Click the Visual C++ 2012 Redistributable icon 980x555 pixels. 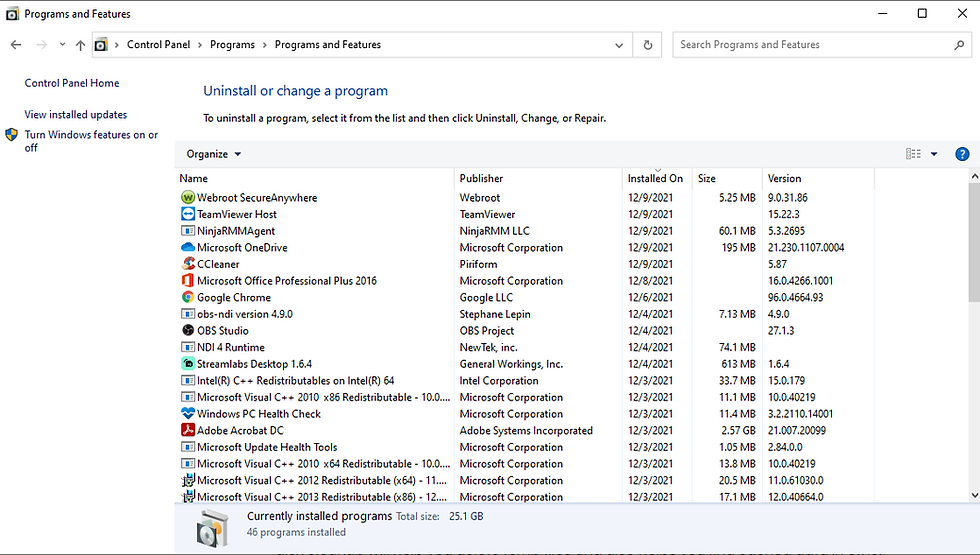[x=188, y=481]
